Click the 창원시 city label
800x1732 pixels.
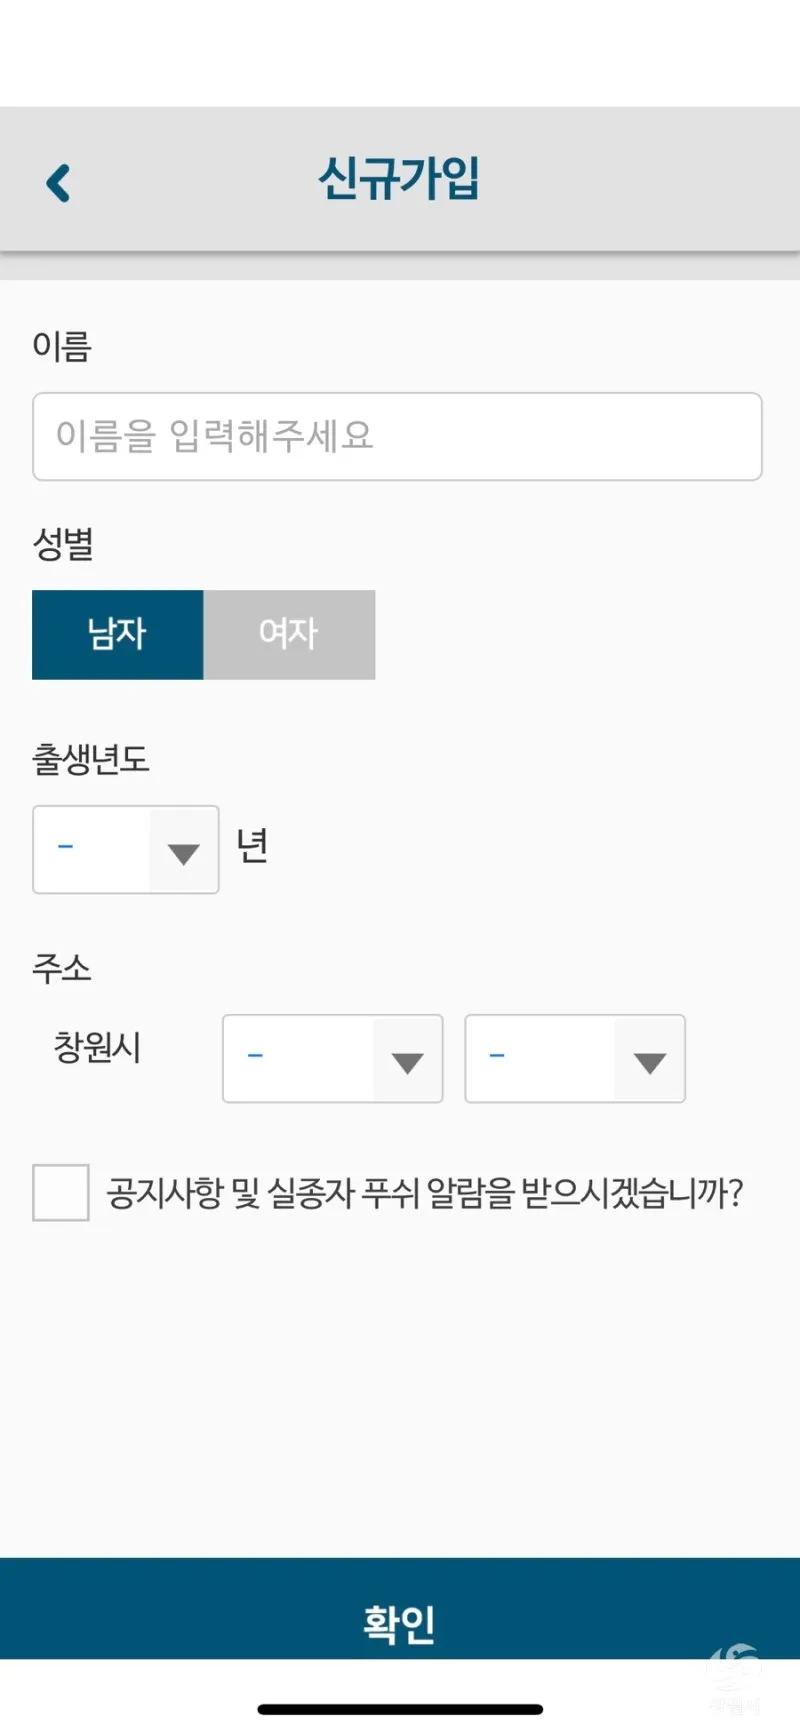click(97, 1047)
